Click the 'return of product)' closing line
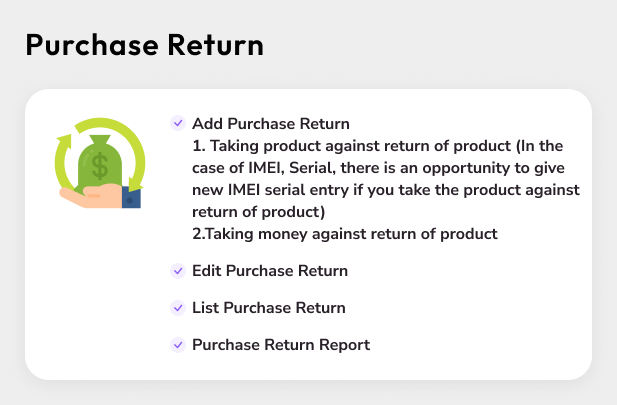Screen dimensions: 617x405 (258, 212)
